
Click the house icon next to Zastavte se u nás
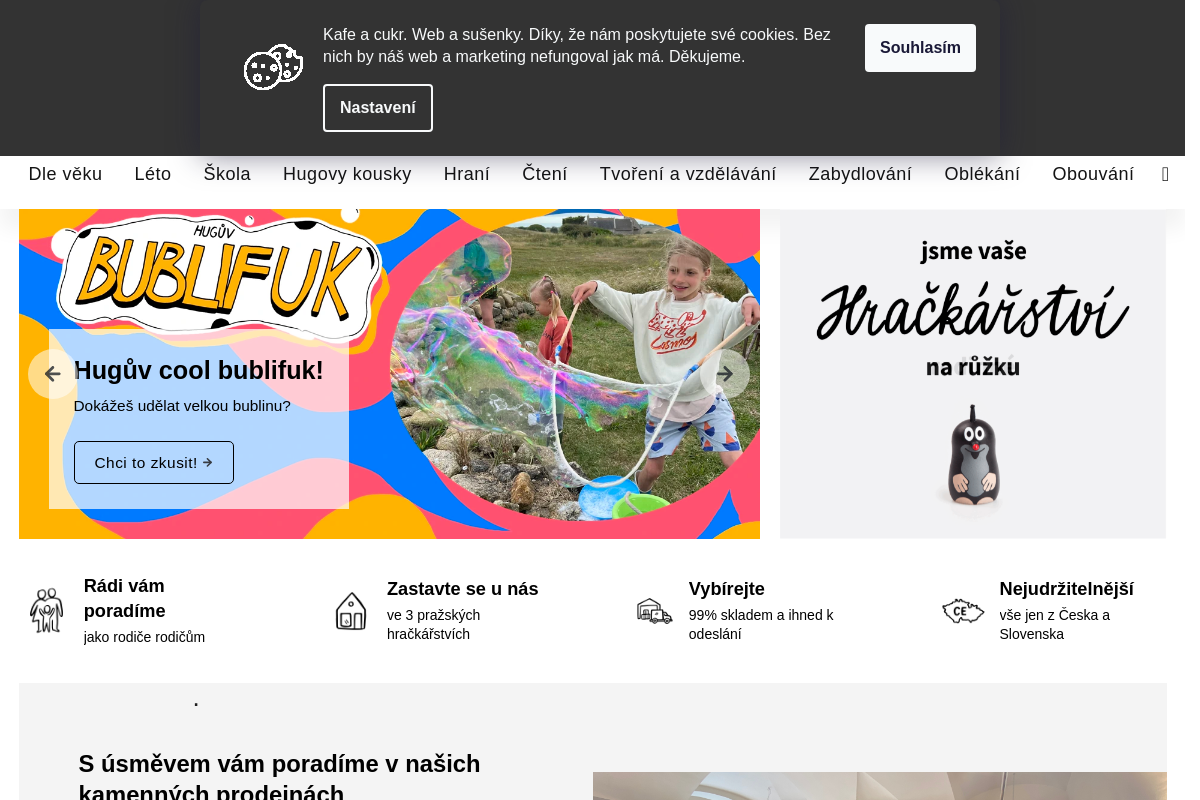click(351, 610)
